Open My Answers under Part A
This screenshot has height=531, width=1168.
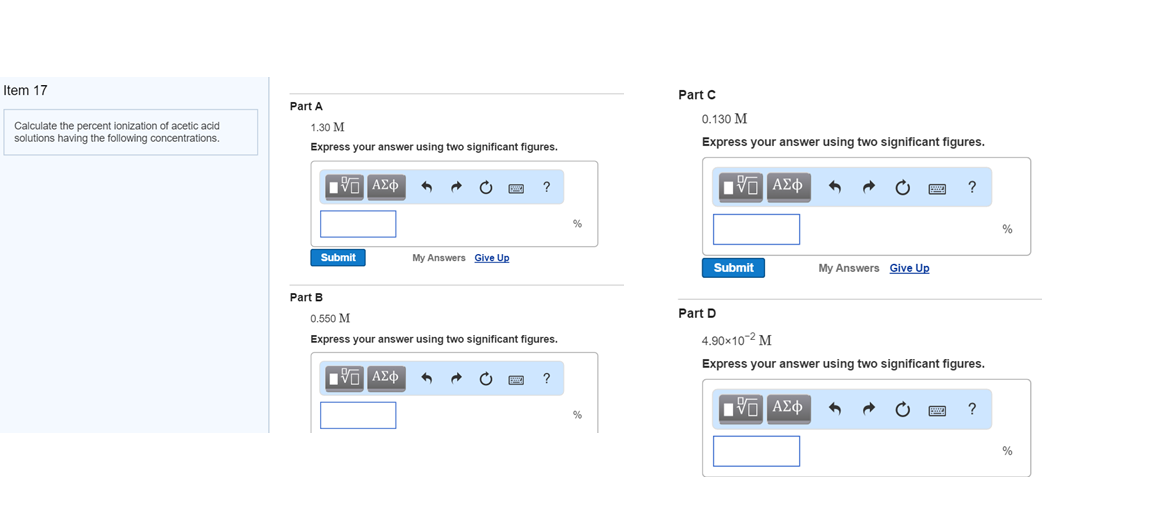tap(439, 258)
